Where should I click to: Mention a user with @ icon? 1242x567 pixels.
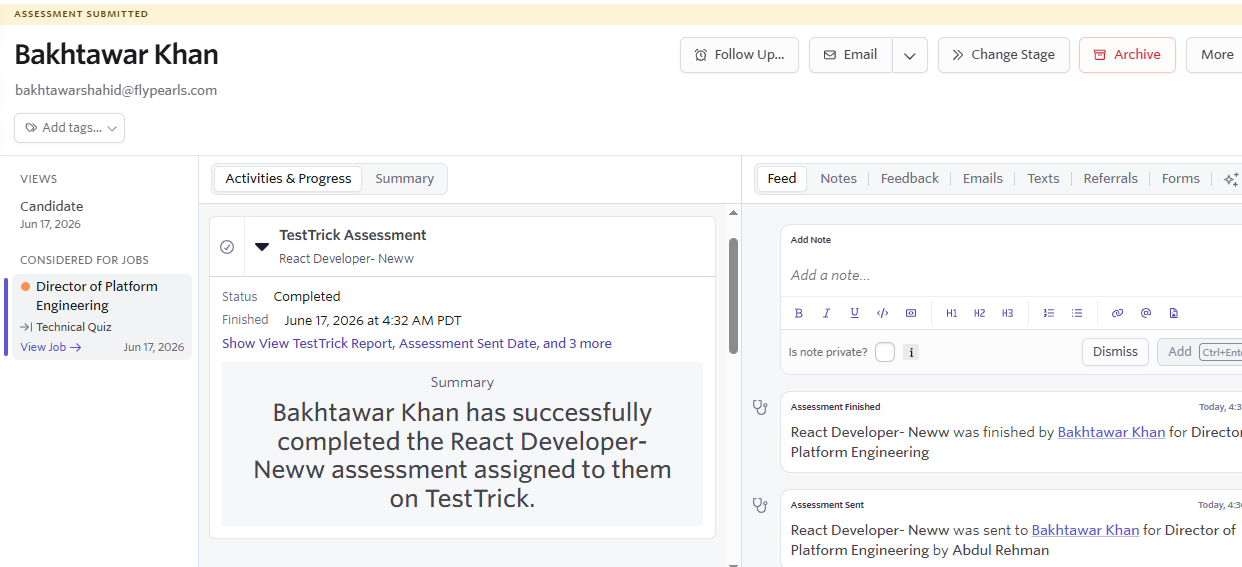tap(1146, 313)
